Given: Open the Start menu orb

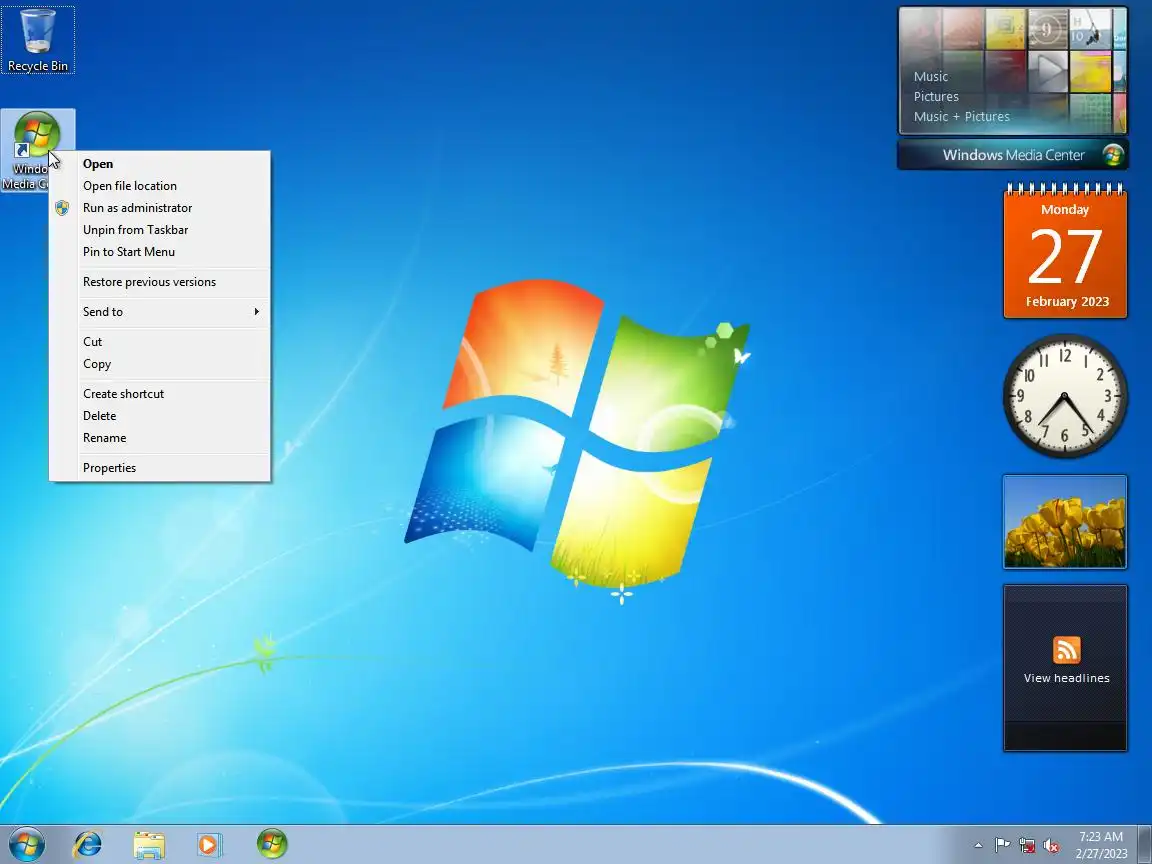Looking at the screenshot, I should (x=27, y=844).
